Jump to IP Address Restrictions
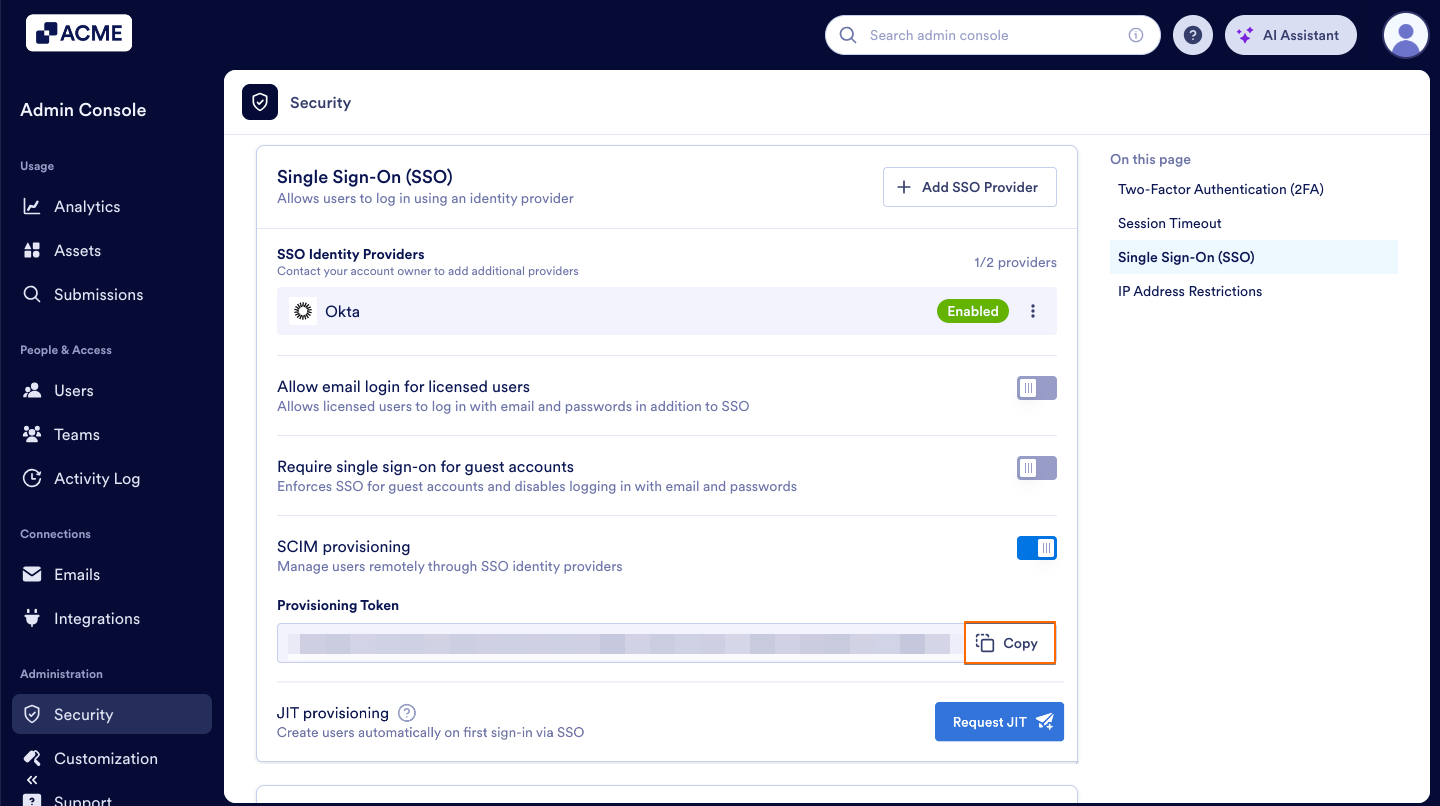This screenshot has height=806, width=1440. click(x=1190, y=291)
